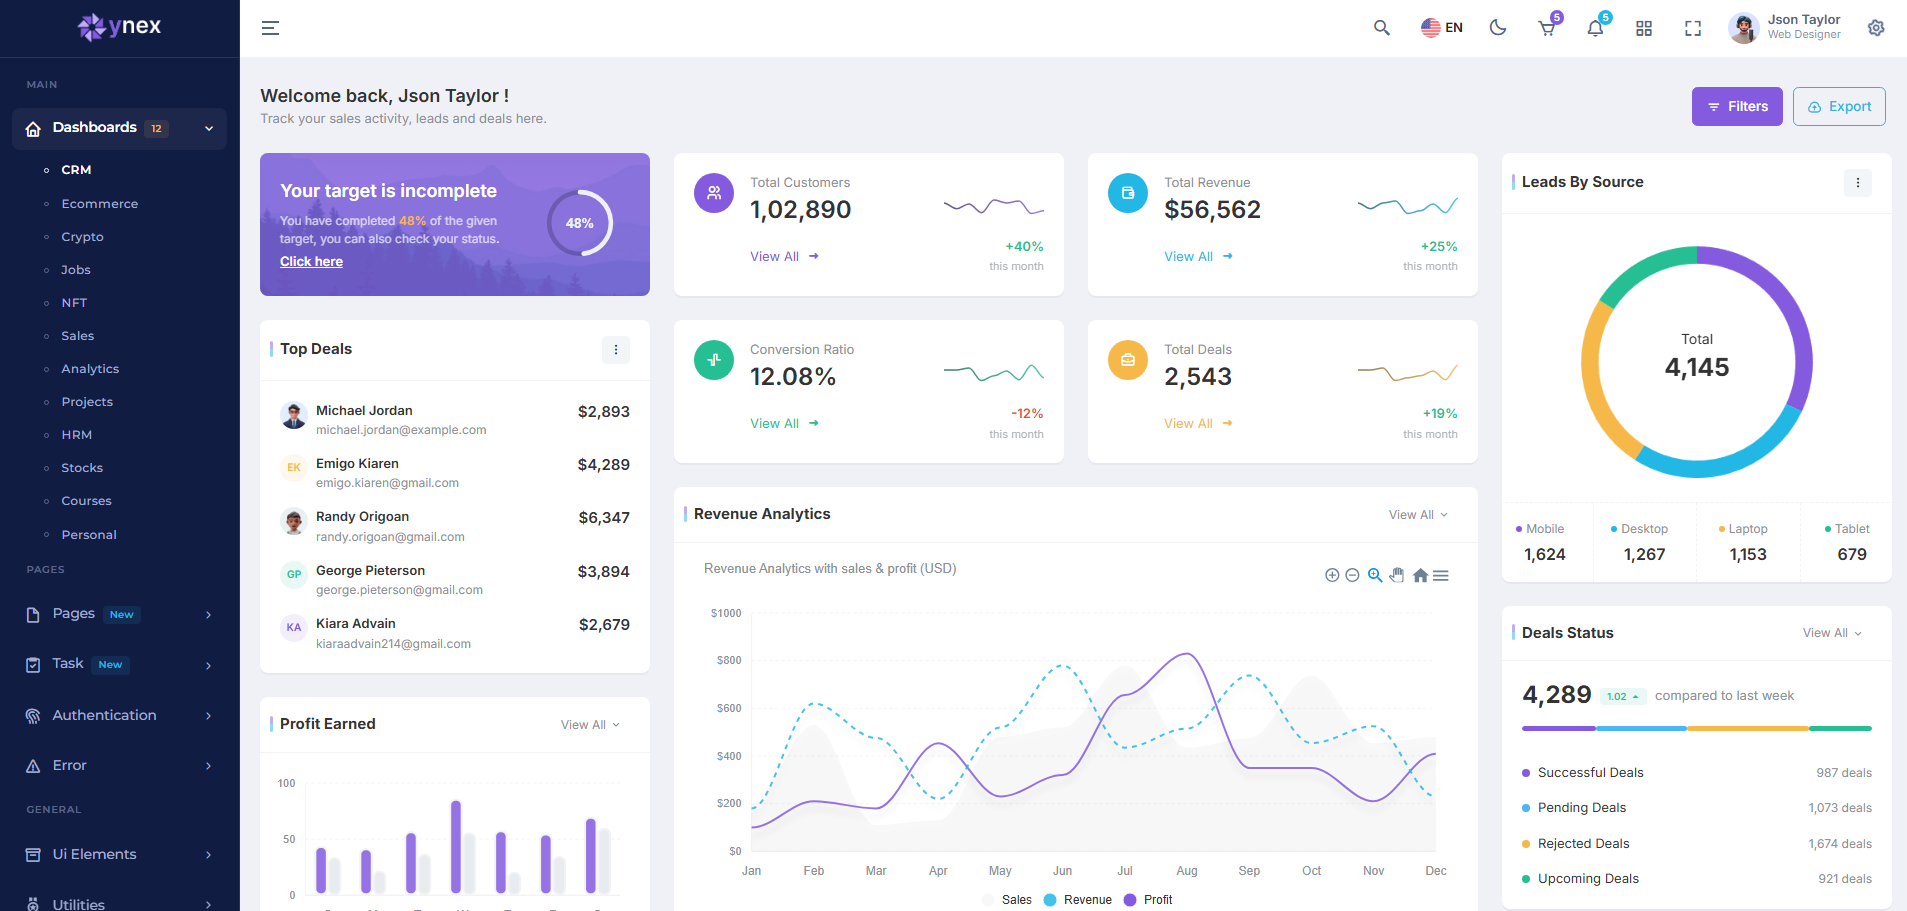The height and width of the screenshot is (911, 1907).
Task: Click the 48% target progress circle
Action: [x=580, y=223]
